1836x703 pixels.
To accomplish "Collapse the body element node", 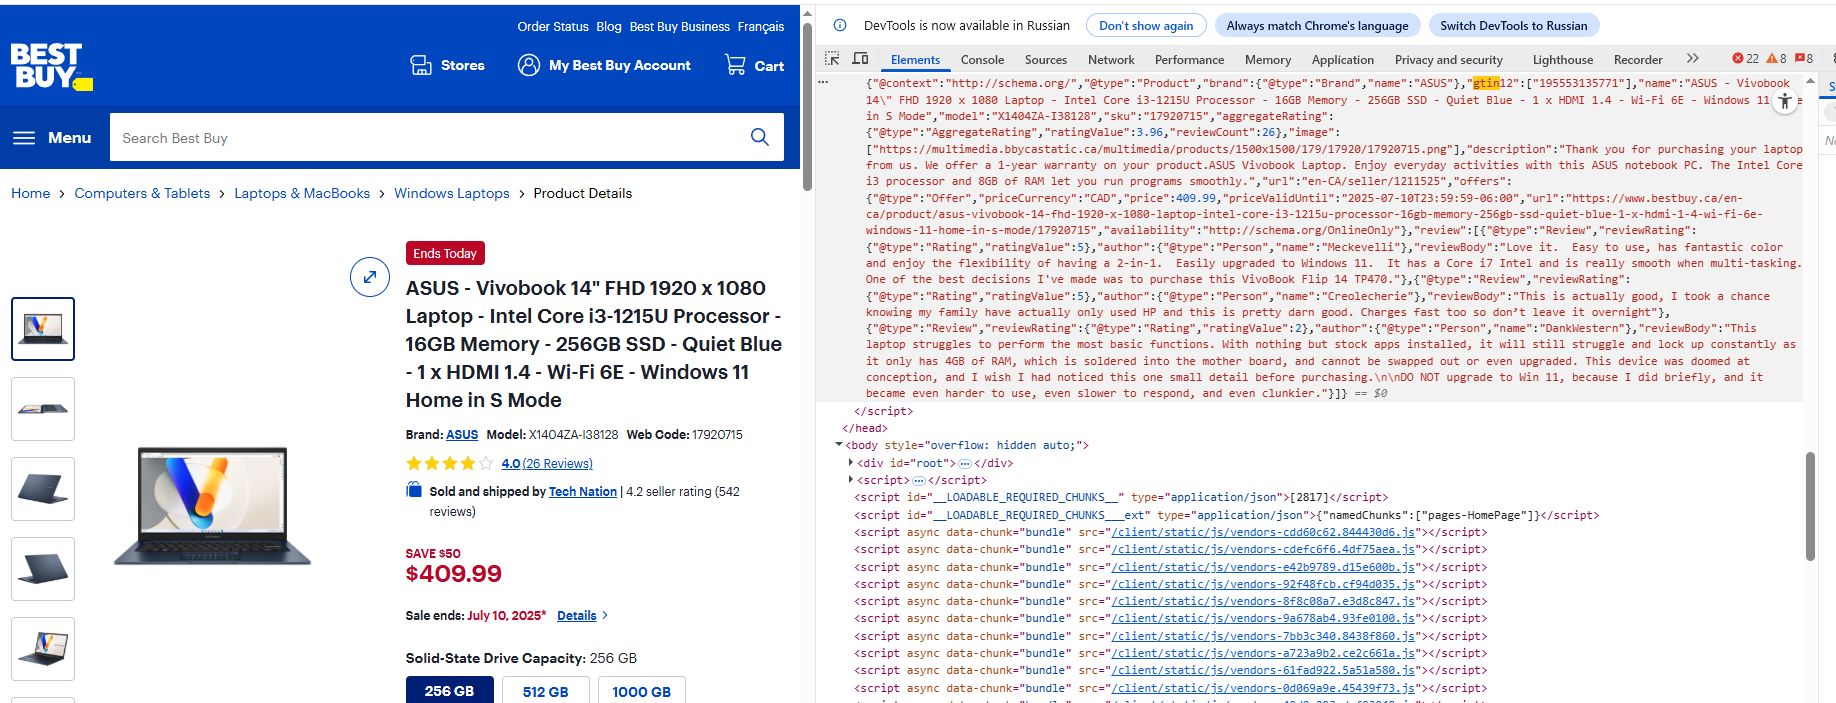I will (839, 445).
